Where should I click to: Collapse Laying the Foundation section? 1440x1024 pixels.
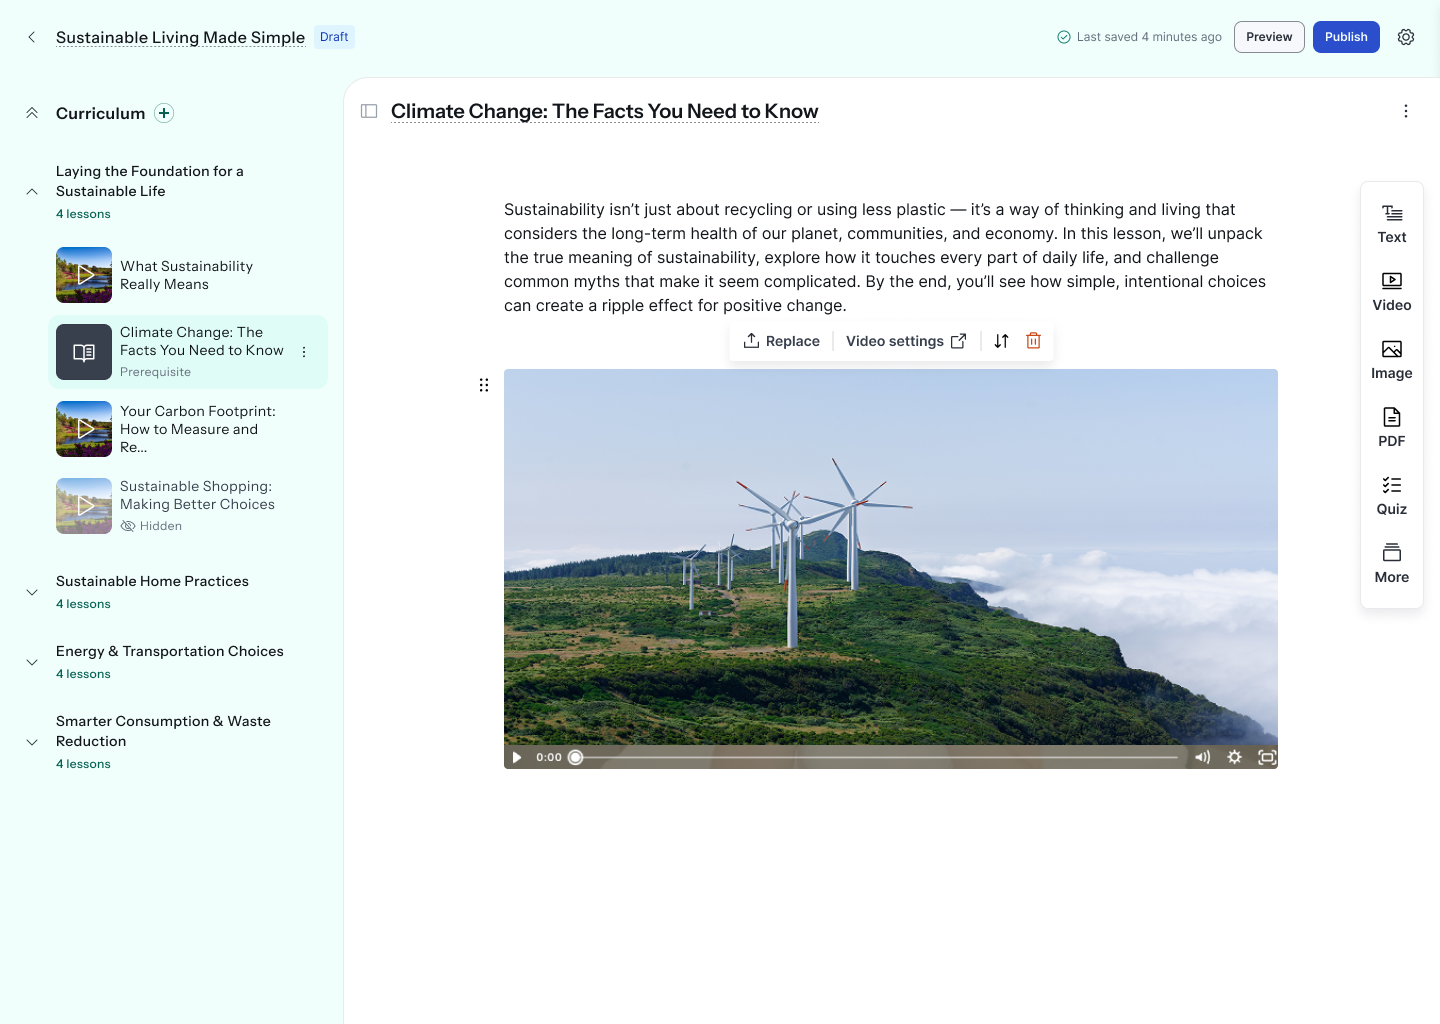(32, 191)
